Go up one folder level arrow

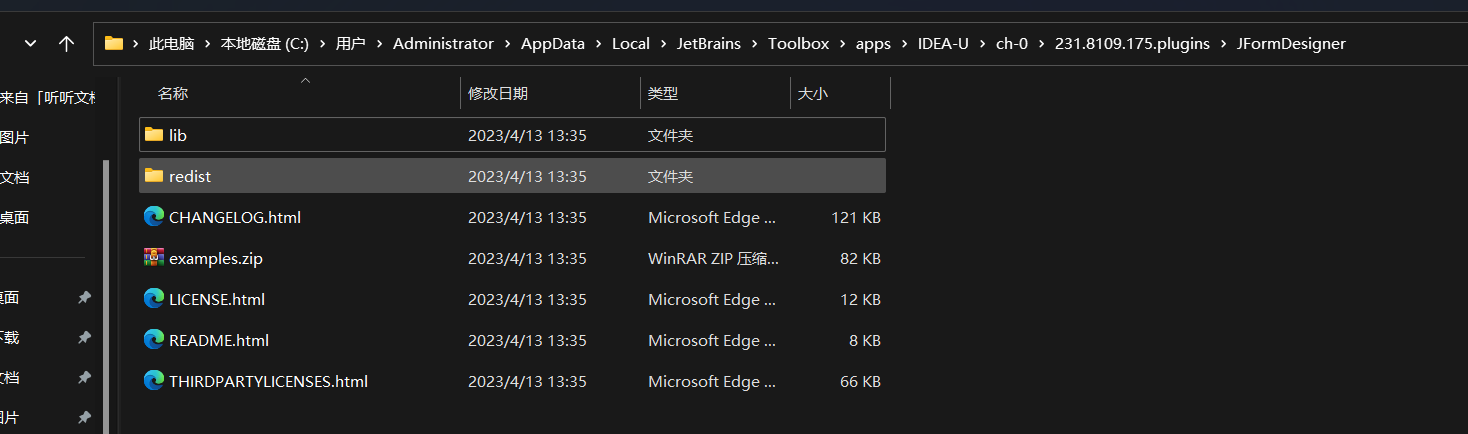[67, 44]
